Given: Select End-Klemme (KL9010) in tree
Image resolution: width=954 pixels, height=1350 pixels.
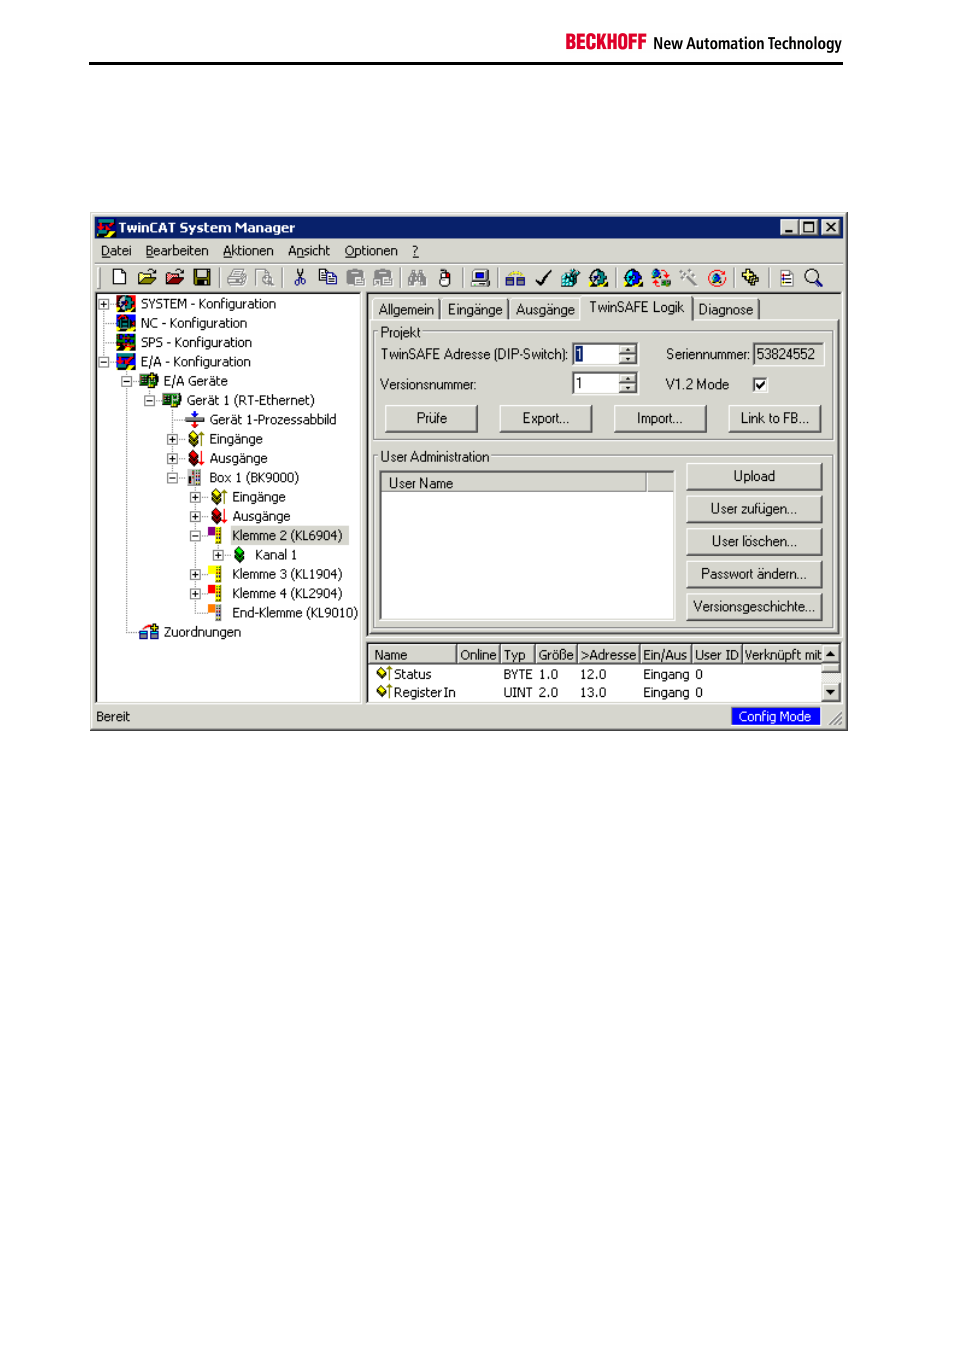Looking at the screenshot, I should tap(295, 613).
